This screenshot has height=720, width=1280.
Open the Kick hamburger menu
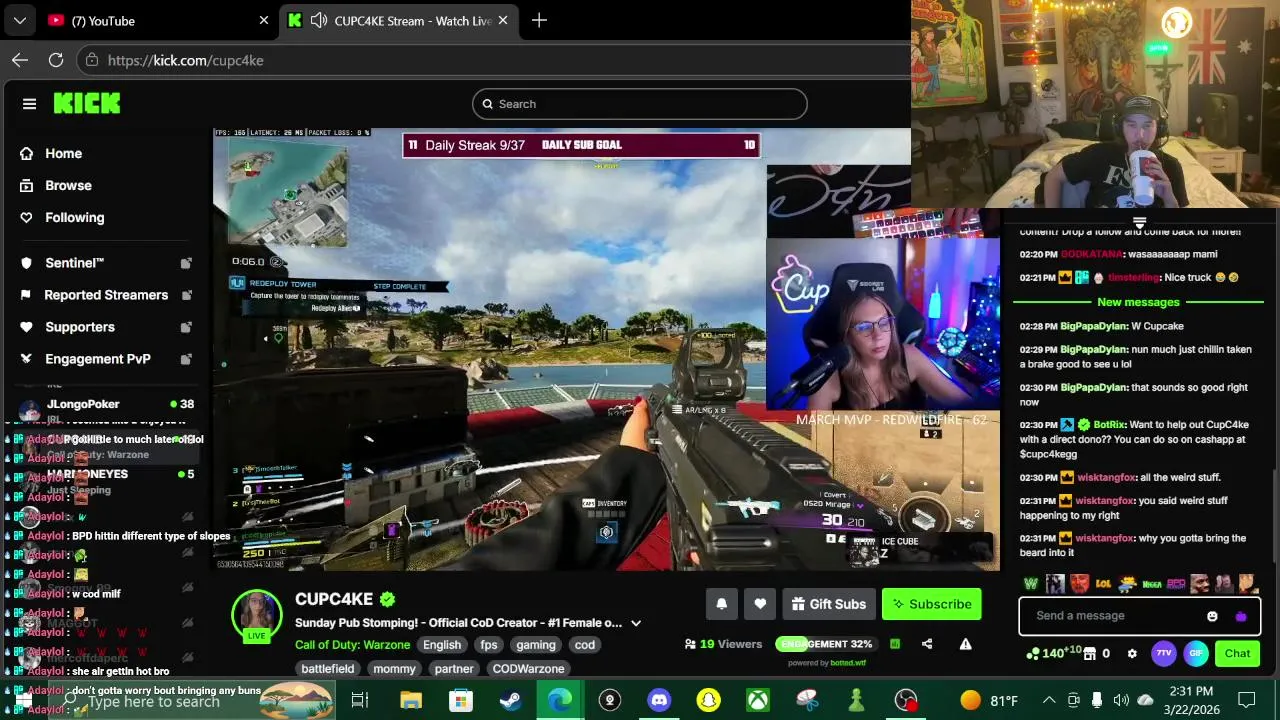tap(29, 104)
